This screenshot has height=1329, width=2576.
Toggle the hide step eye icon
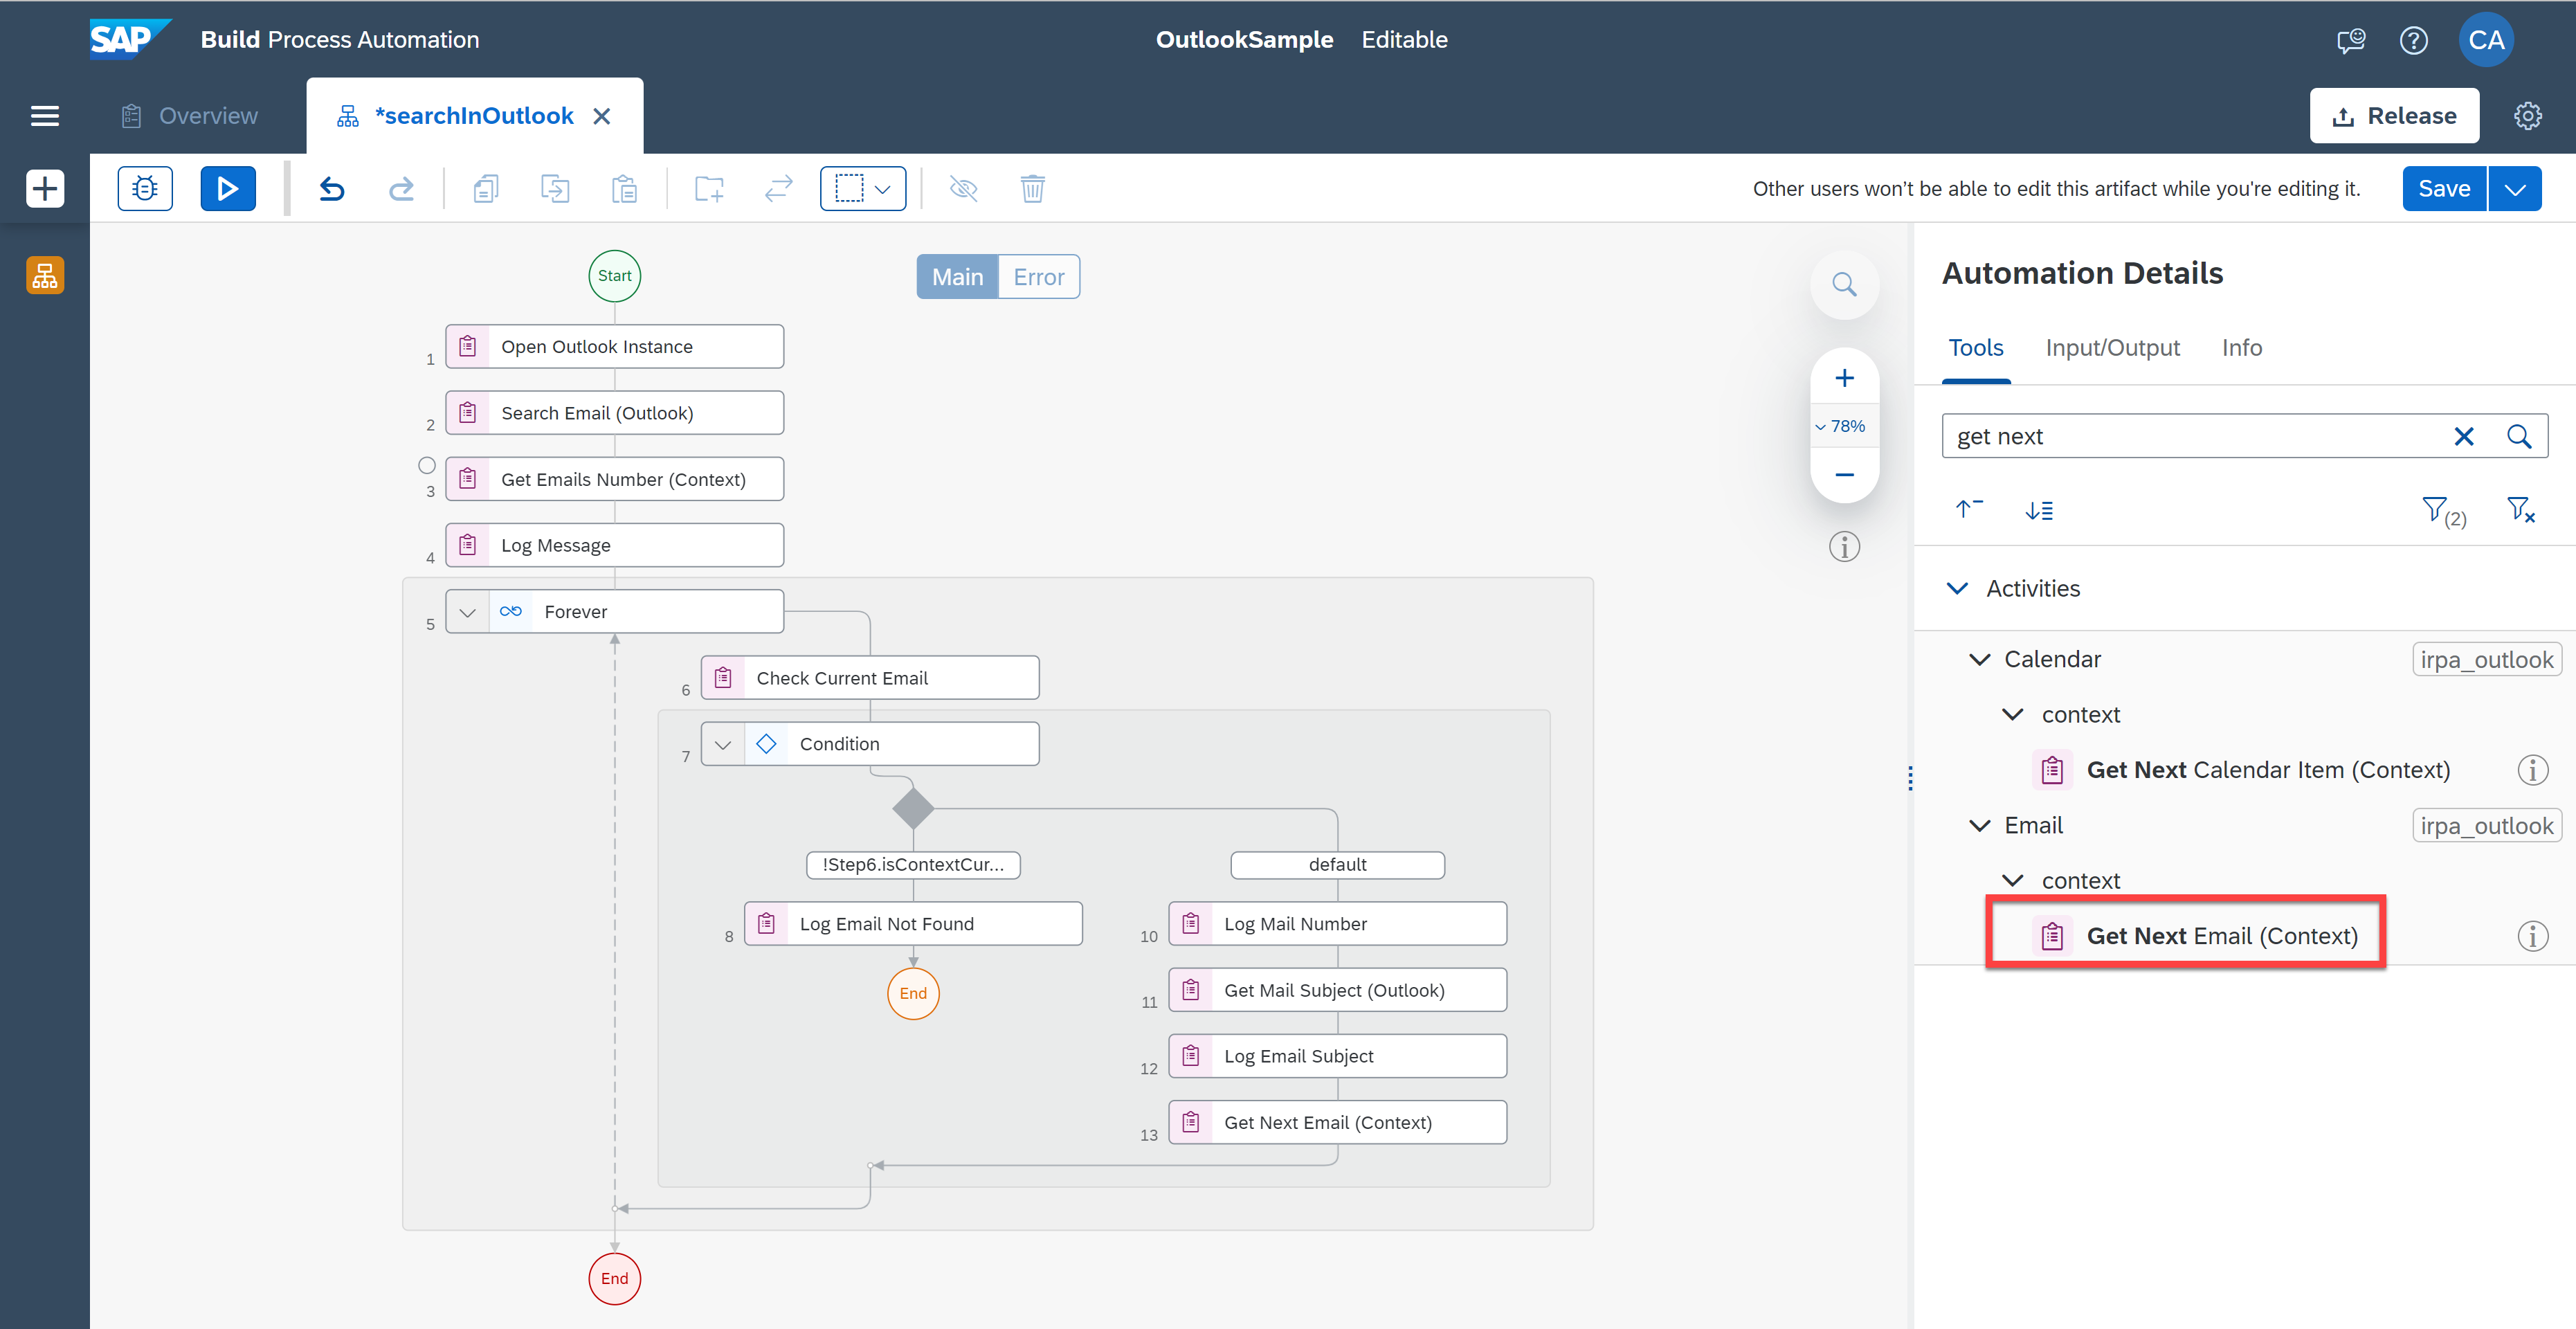pyautogui.click(x=963, y=188)
